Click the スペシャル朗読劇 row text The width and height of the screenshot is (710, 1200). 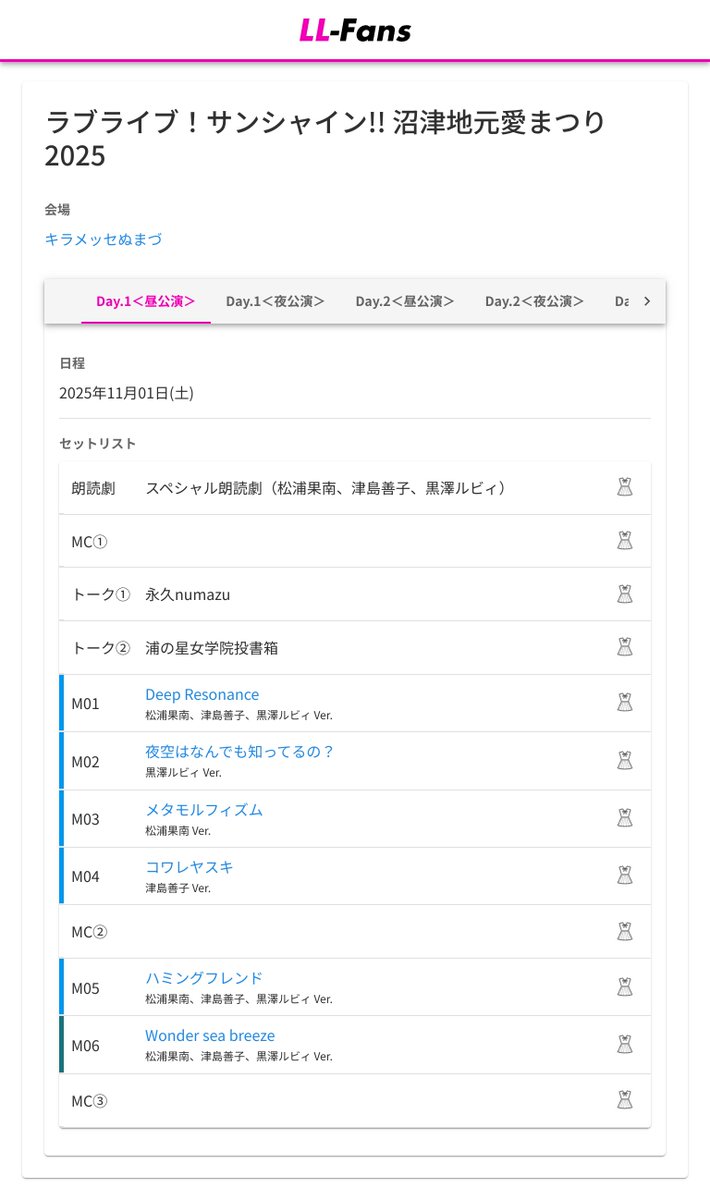click(328, 488)
